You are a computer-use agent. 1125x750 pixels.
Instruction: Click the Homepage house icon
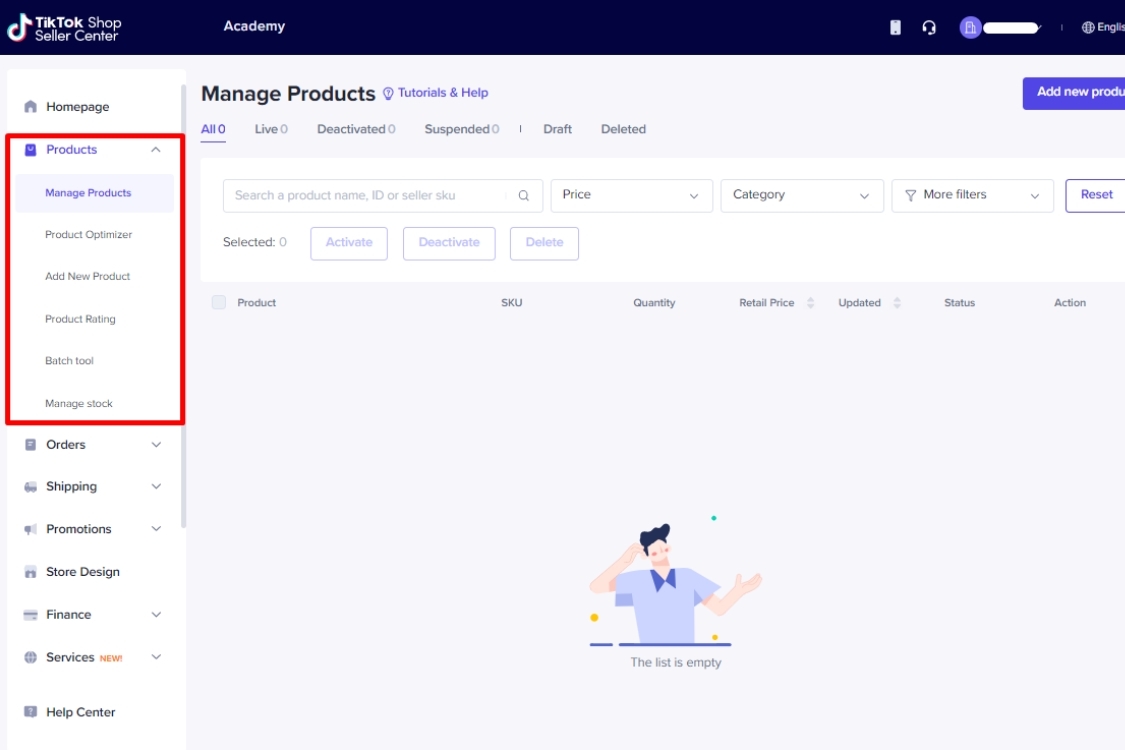click(30, 106)
